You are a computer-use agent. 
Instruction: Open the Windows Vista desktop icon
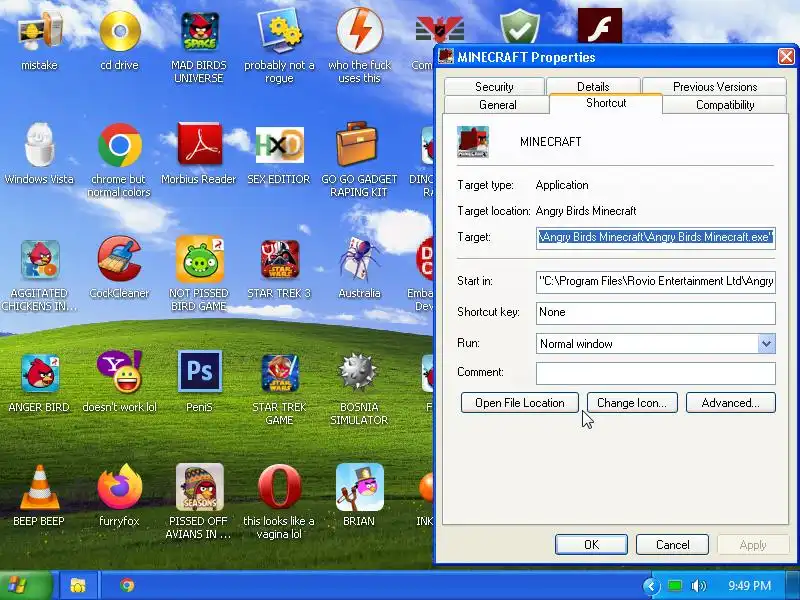coord(40,145)
